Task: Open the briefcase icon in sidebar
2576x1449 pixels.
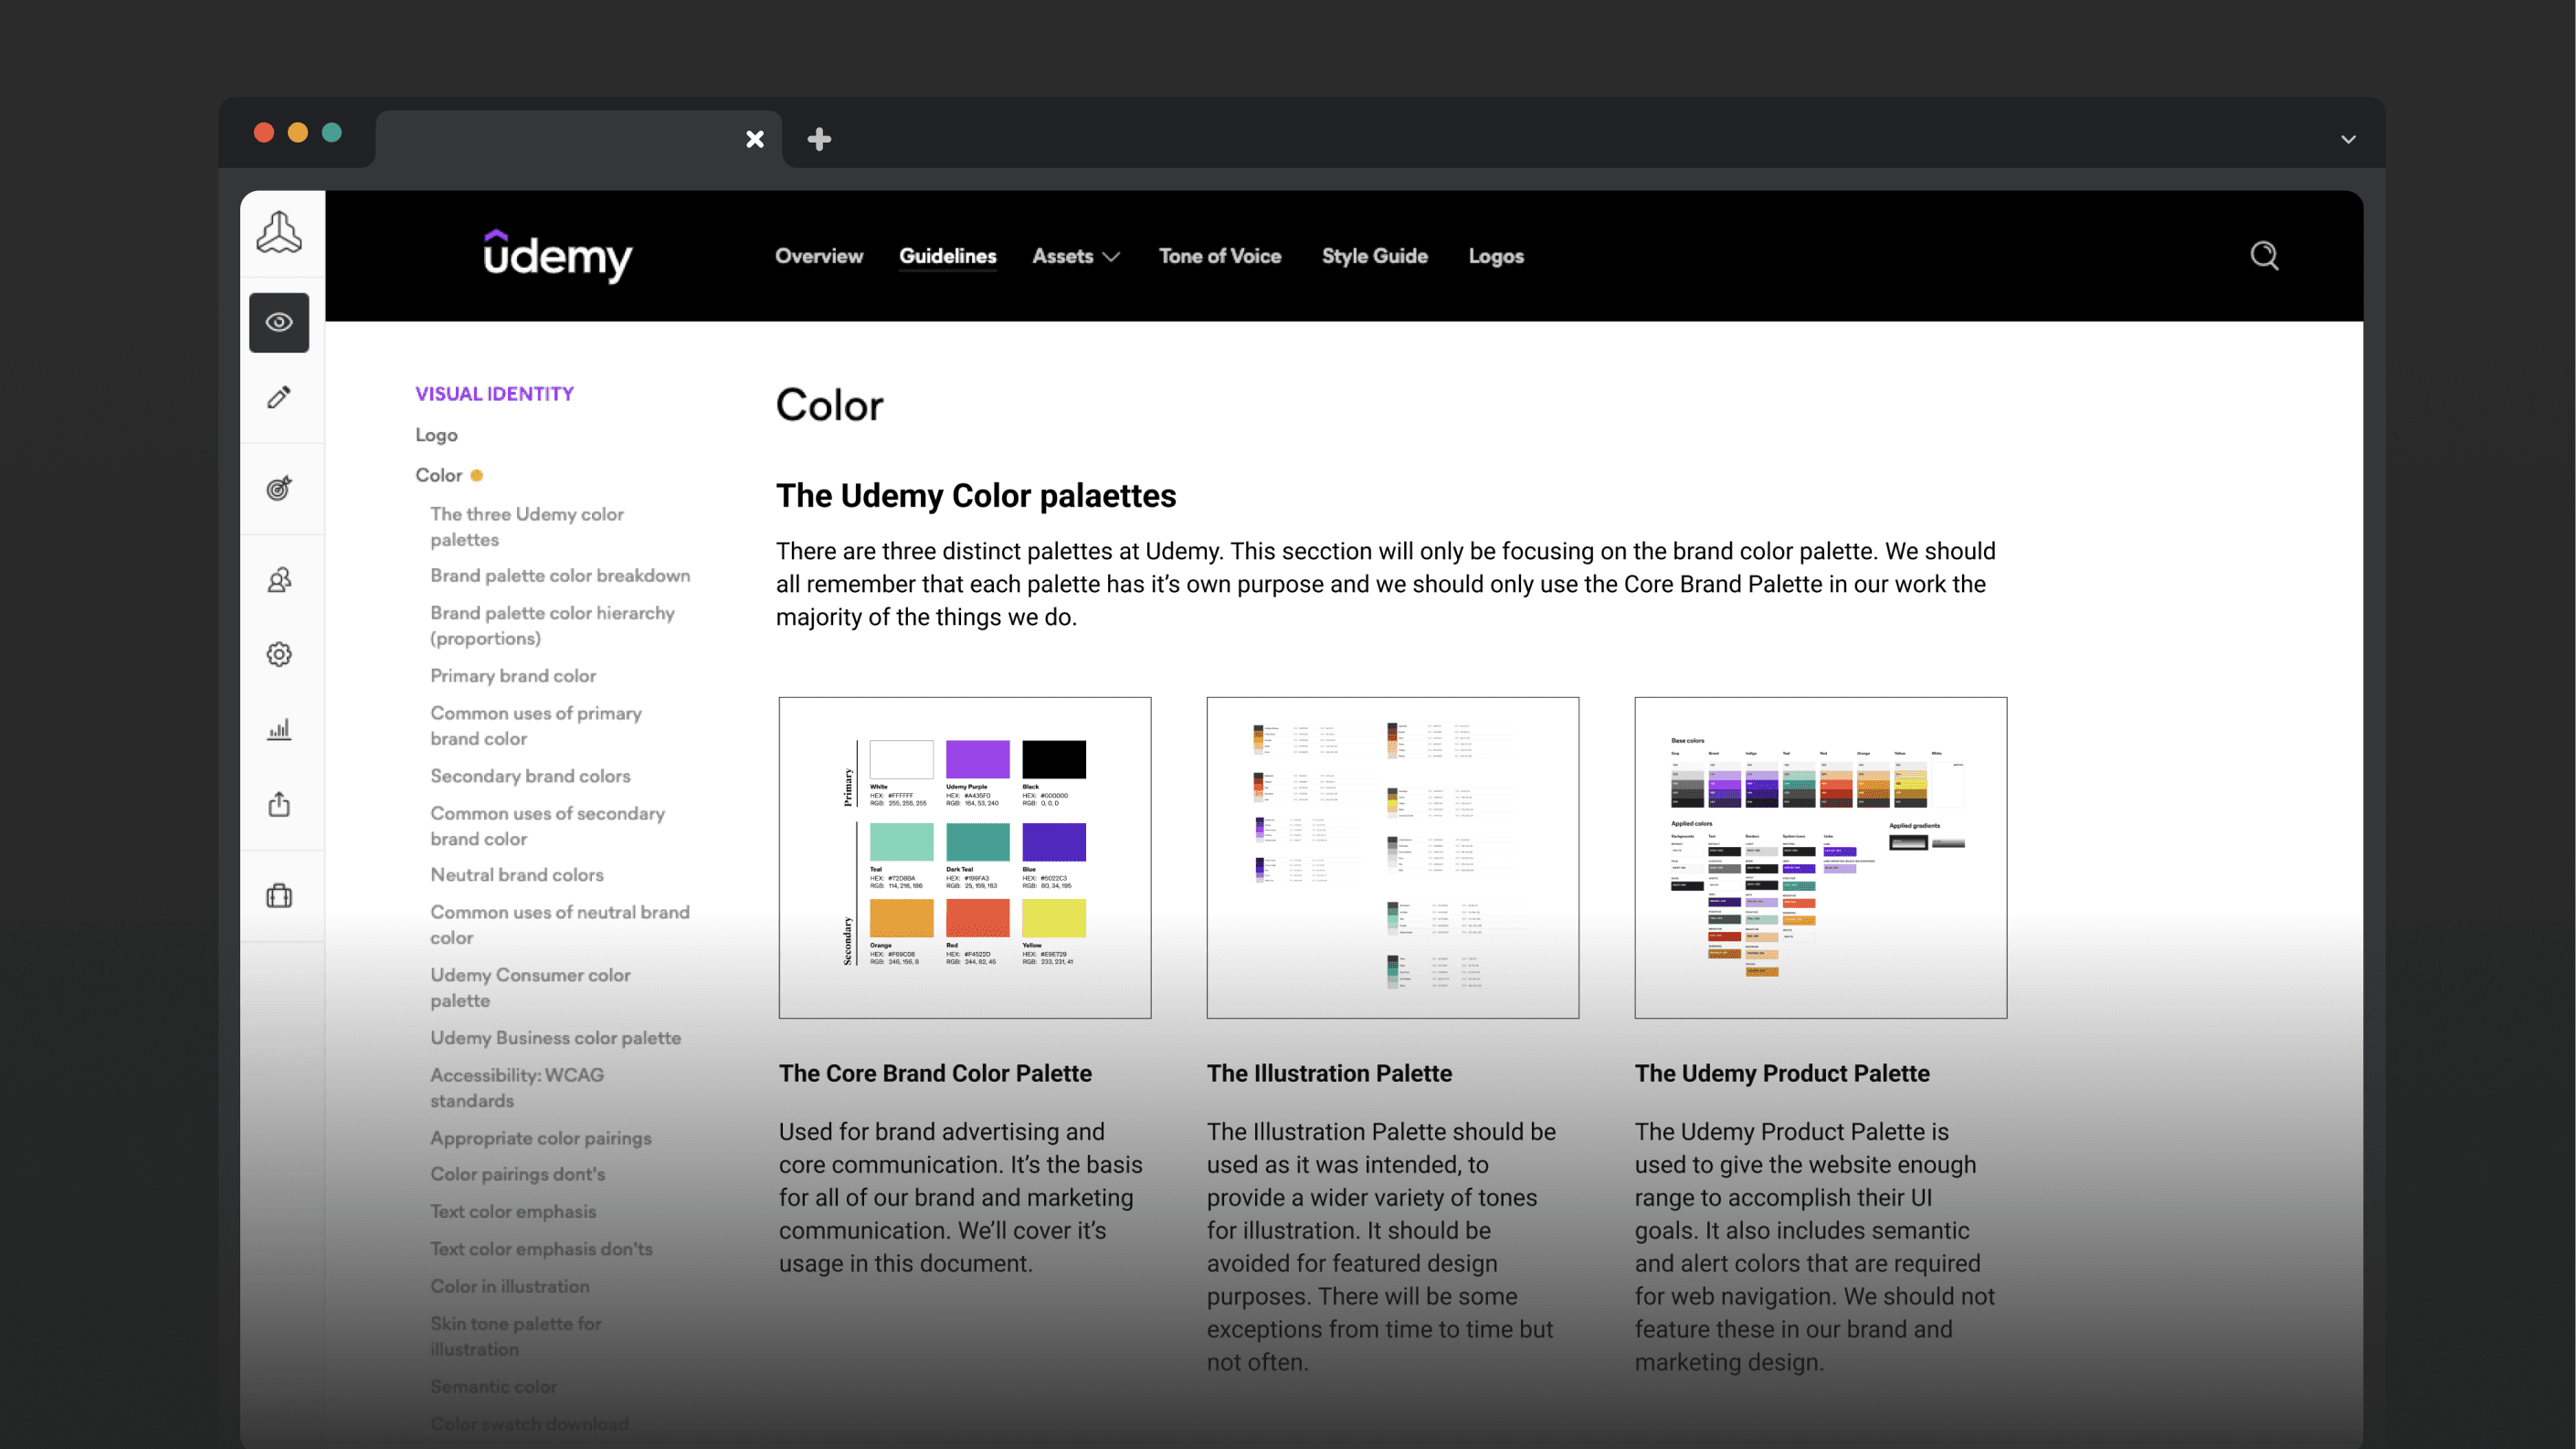Action: (279, 895)
